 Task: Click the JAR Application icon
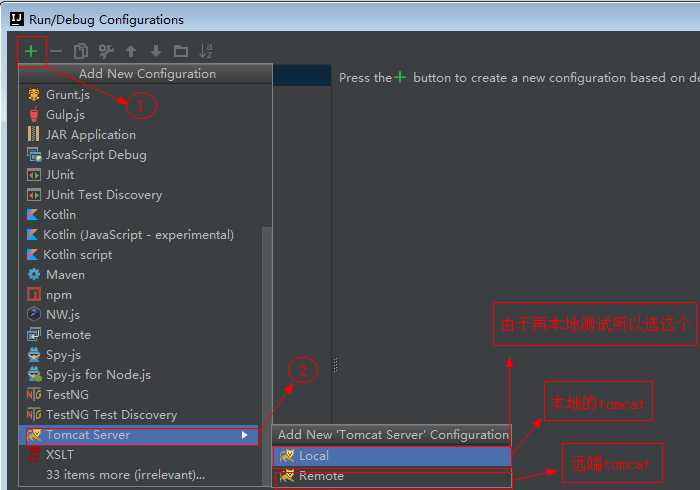pos(33,134)
